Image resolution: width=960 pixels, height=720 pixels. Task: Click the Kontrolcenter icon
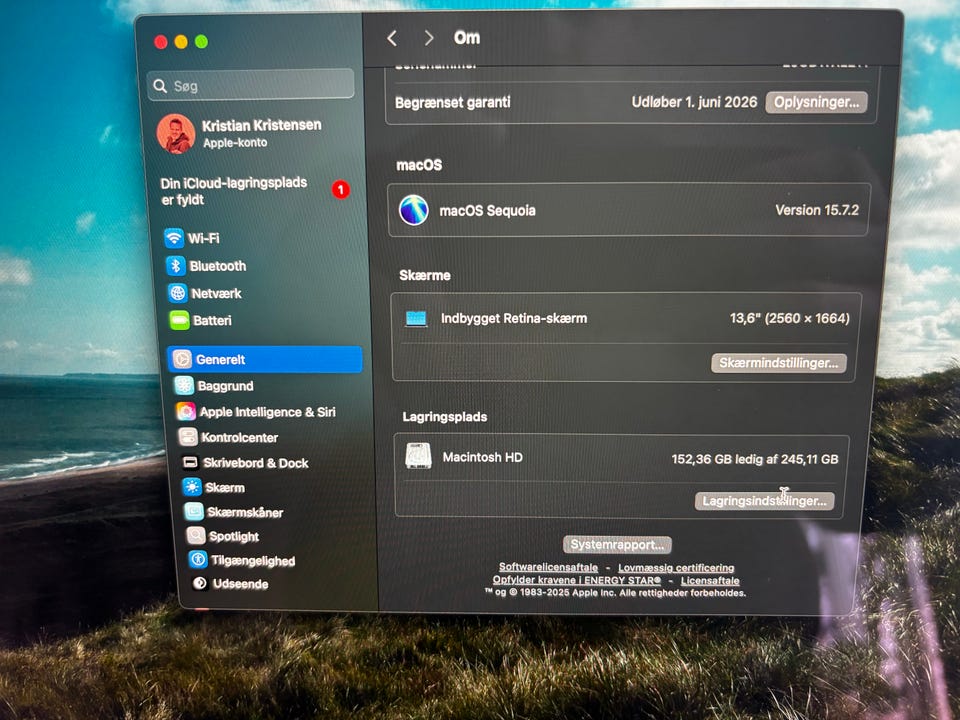(187, 437)
